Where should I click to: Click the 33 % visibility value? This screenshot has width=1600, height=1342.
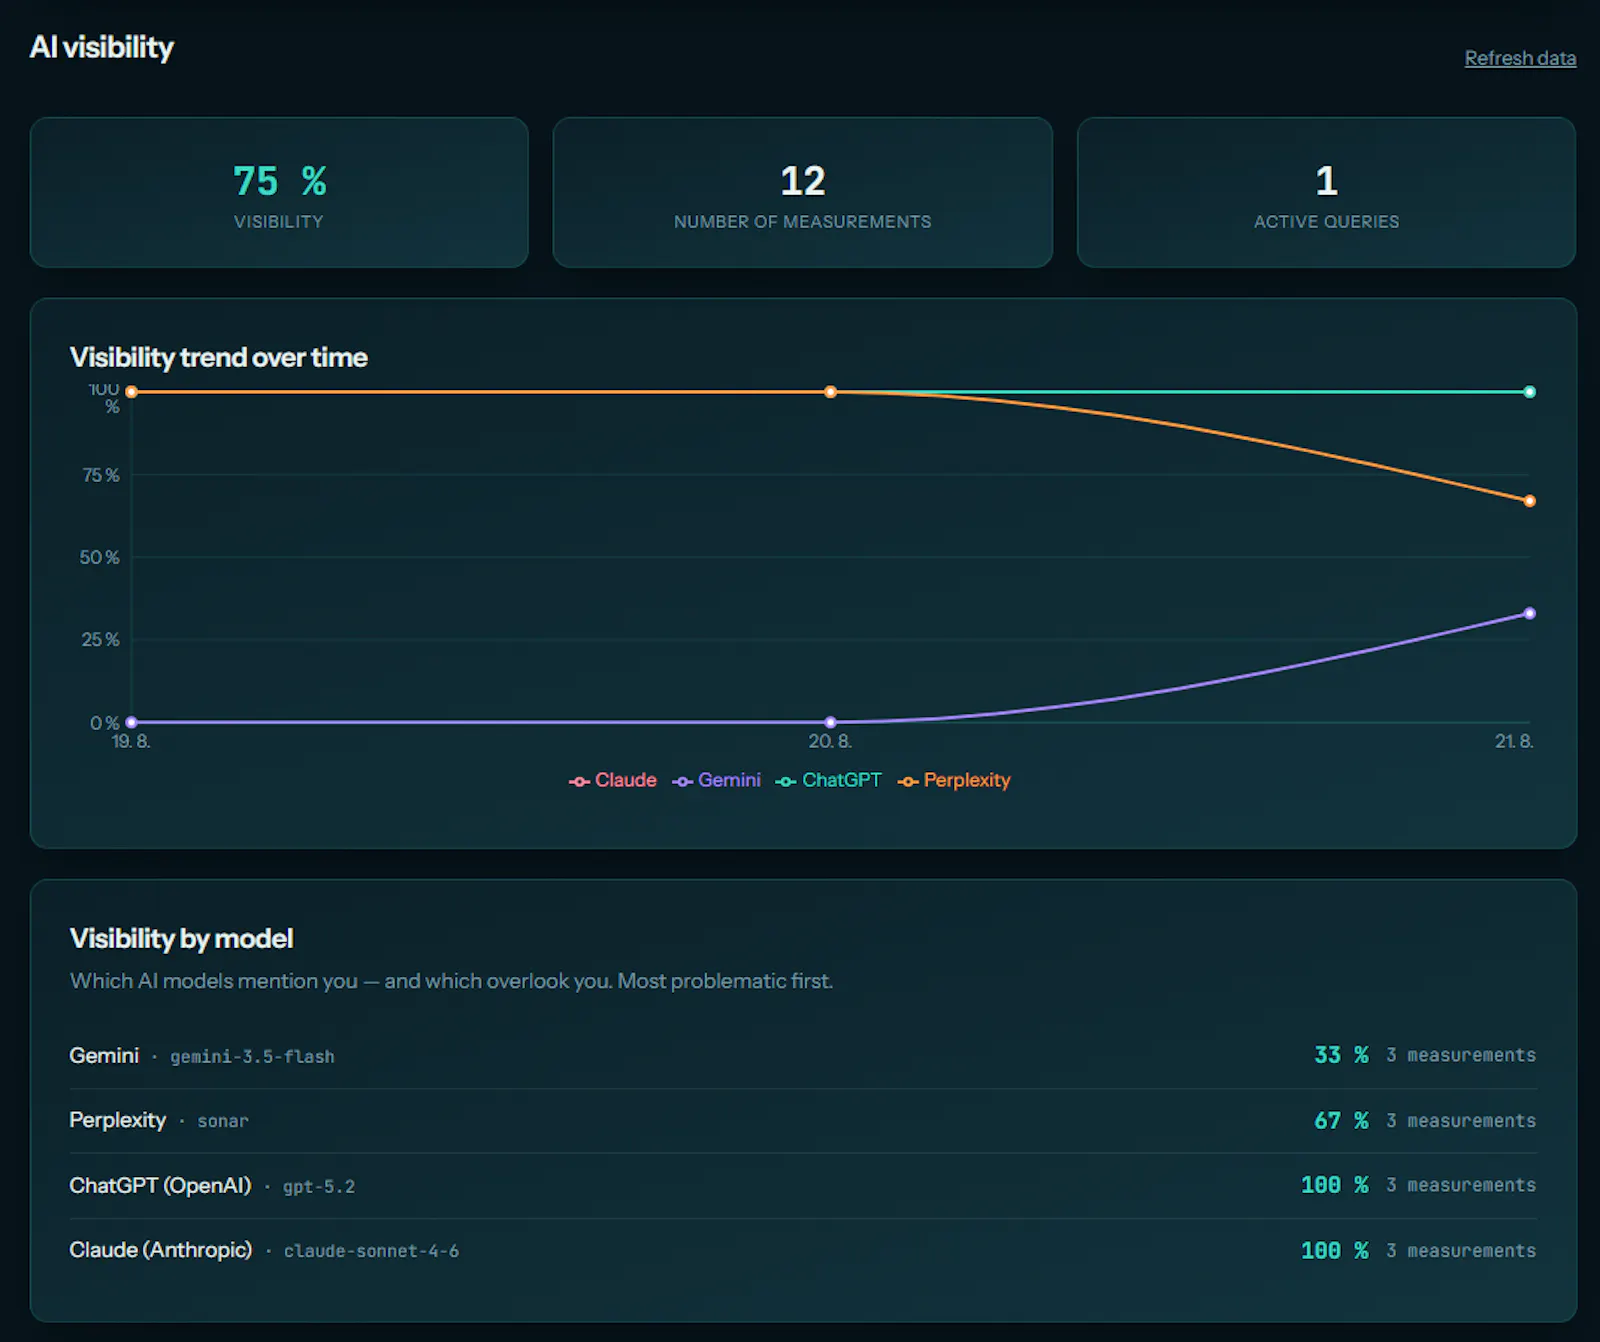1341,1056
